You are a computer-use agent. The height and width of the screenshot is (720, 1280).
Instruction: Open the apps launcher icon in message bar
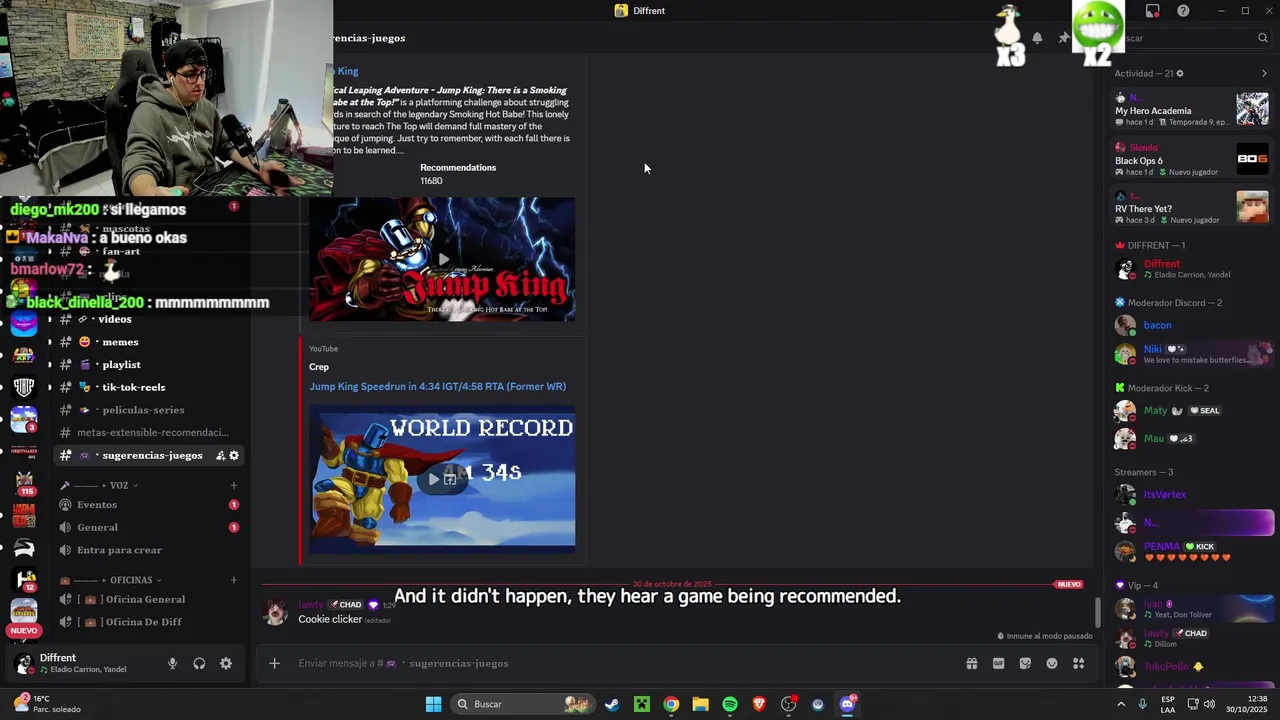1079,663
